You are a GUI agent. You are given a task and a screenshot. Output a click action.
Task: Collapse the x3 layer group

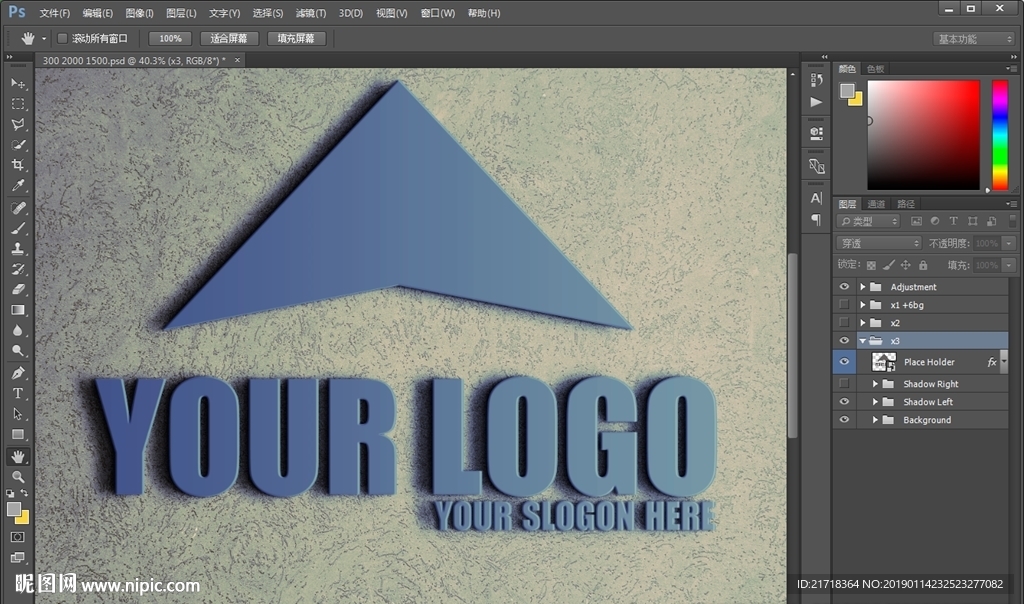point(862,341)
